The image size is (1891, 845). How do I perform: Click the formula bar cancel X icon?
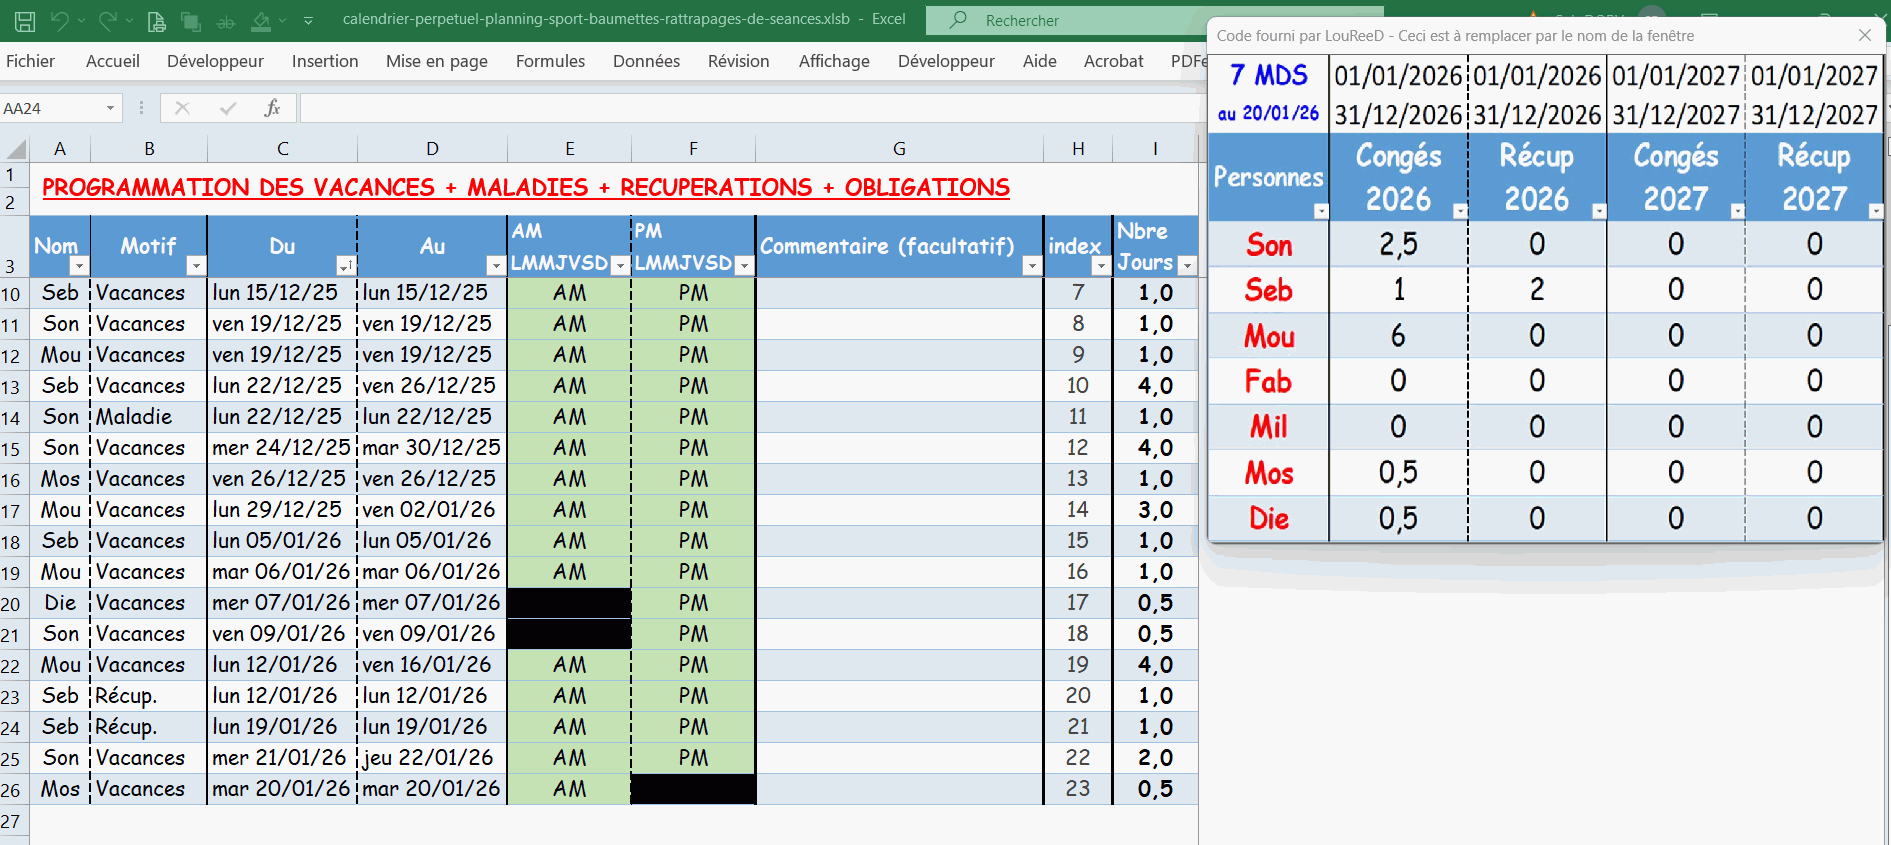pos(182,108)
